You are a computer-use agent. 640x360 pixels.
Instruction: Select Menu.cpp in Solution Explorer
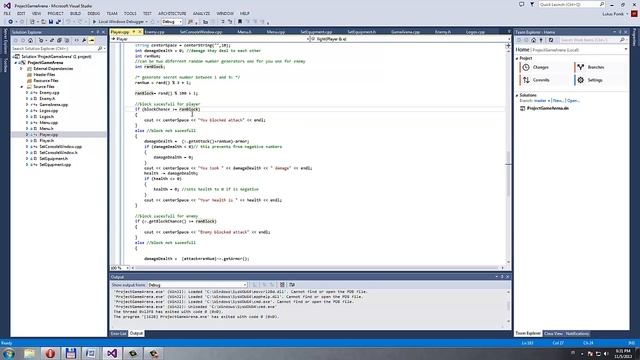[49, 122]
